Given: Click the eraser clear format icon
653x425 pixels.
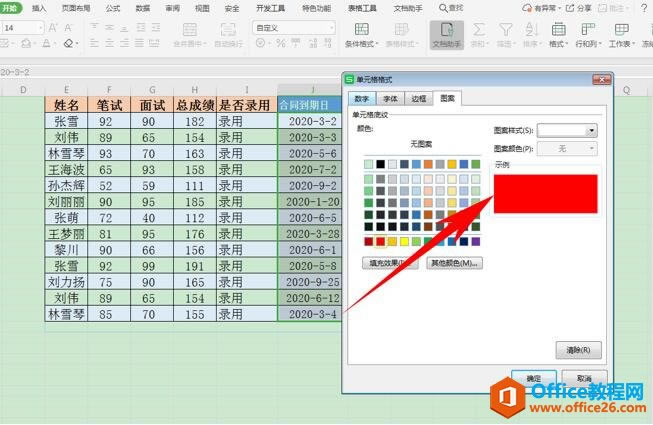Looking at the screenshot, I should pos(68,43).
